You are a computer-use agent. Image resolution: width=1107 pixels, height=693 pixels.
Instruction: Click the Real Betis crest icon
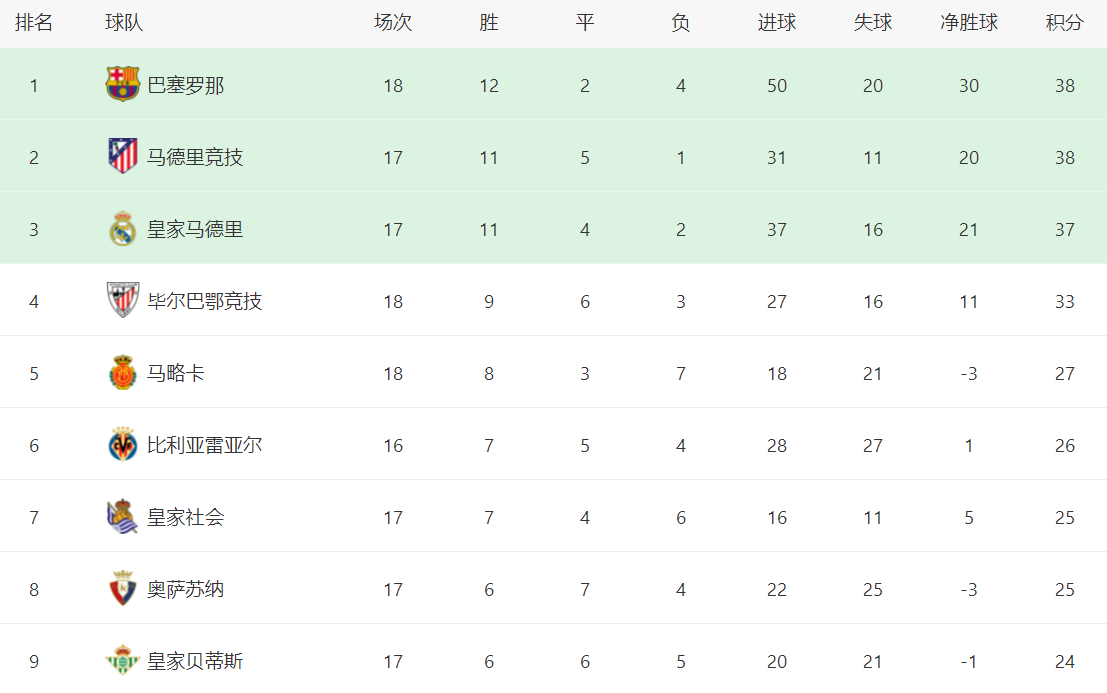pyautogui.click(x=123, y=660)
